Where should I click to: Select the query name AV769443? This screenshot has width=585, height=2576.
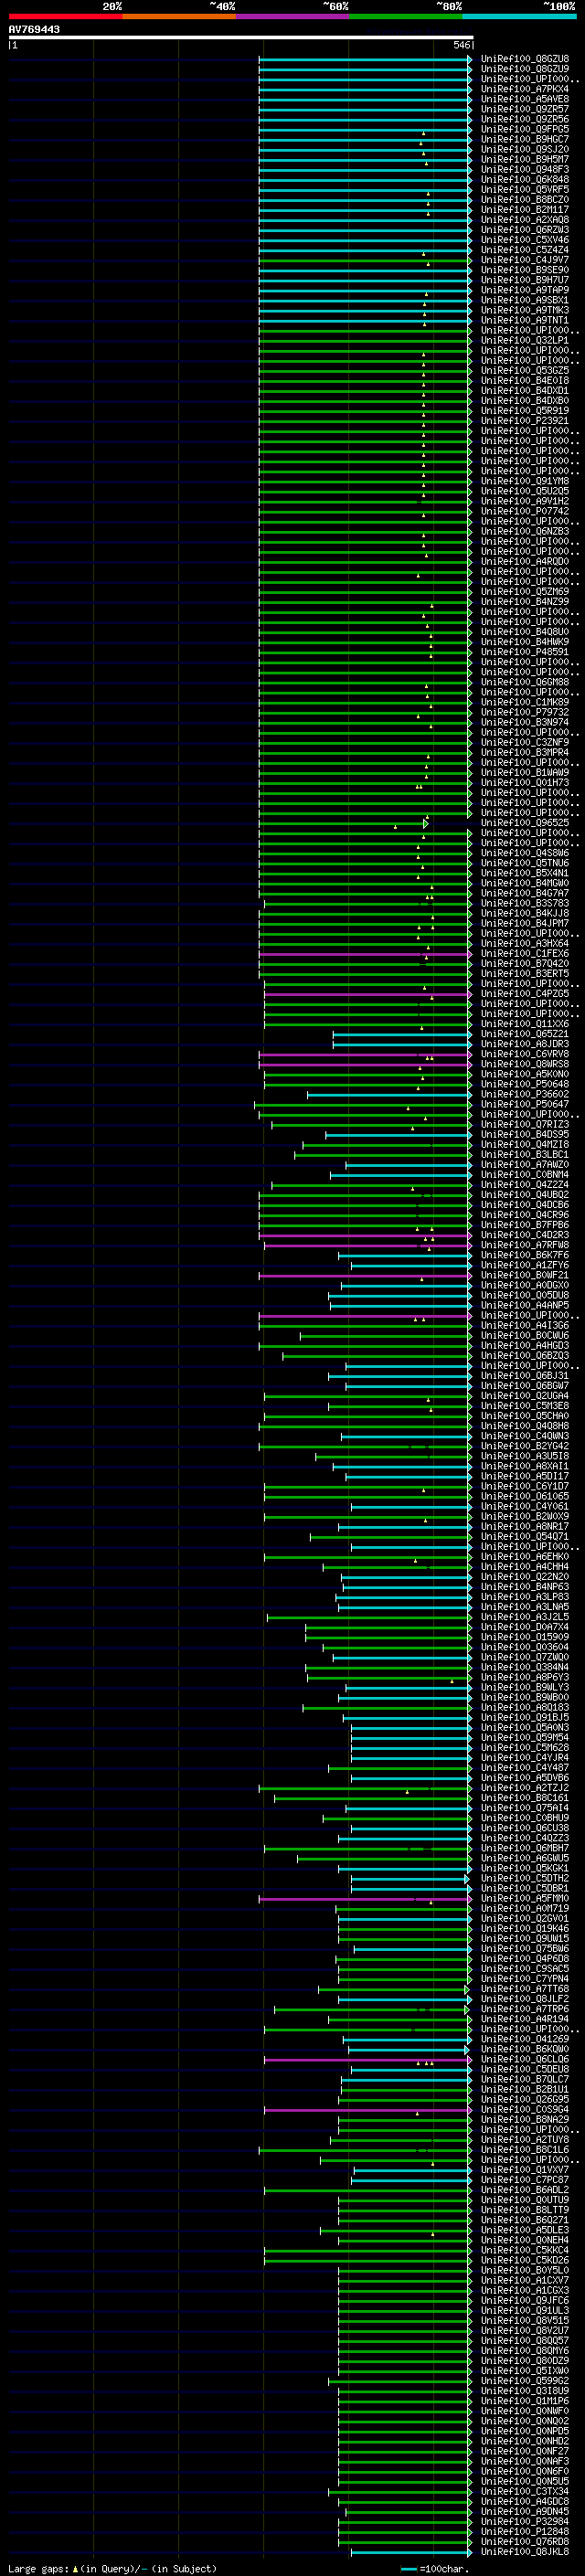pos(34,29)
